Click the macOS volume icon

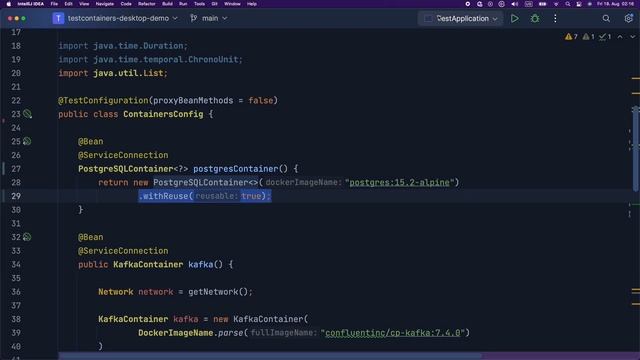(515, 4)
